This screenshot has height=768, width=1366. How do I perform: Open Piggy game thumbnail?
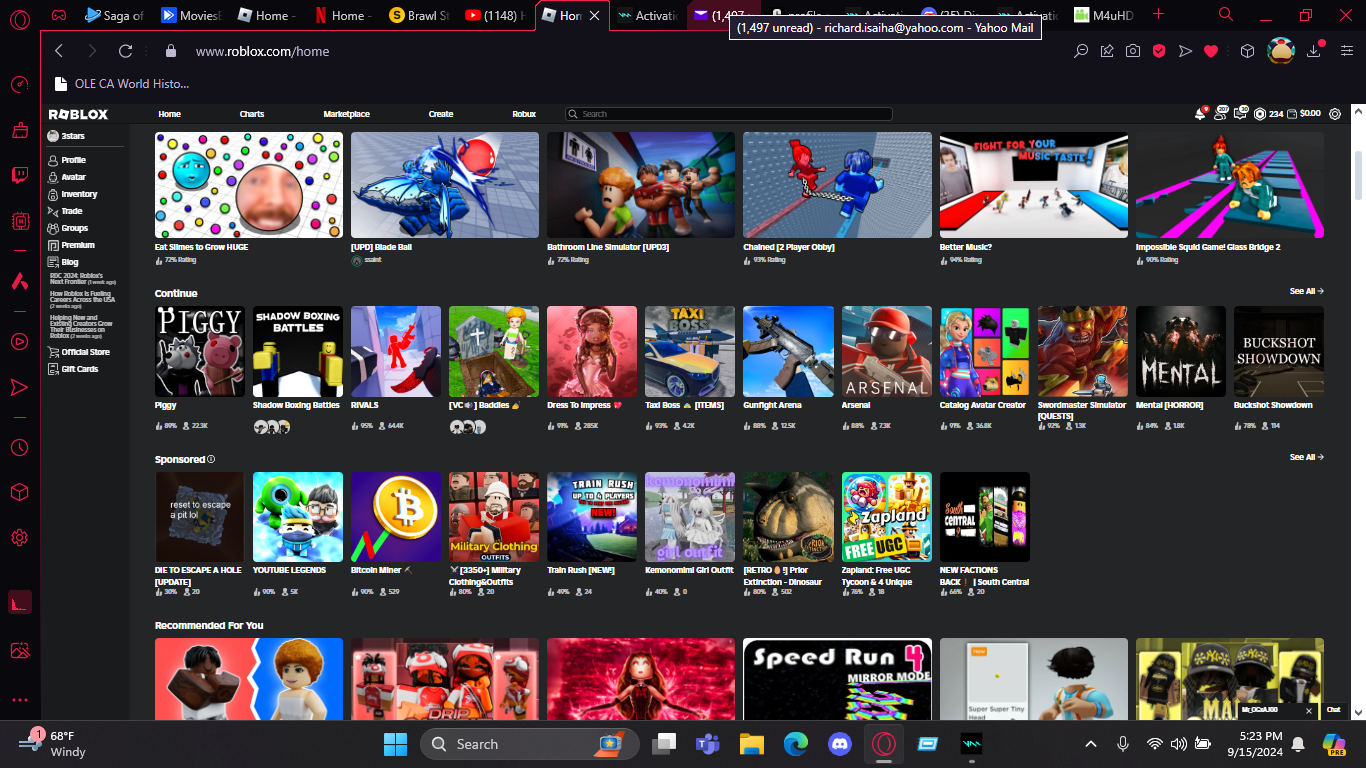[x=200, y=351]
